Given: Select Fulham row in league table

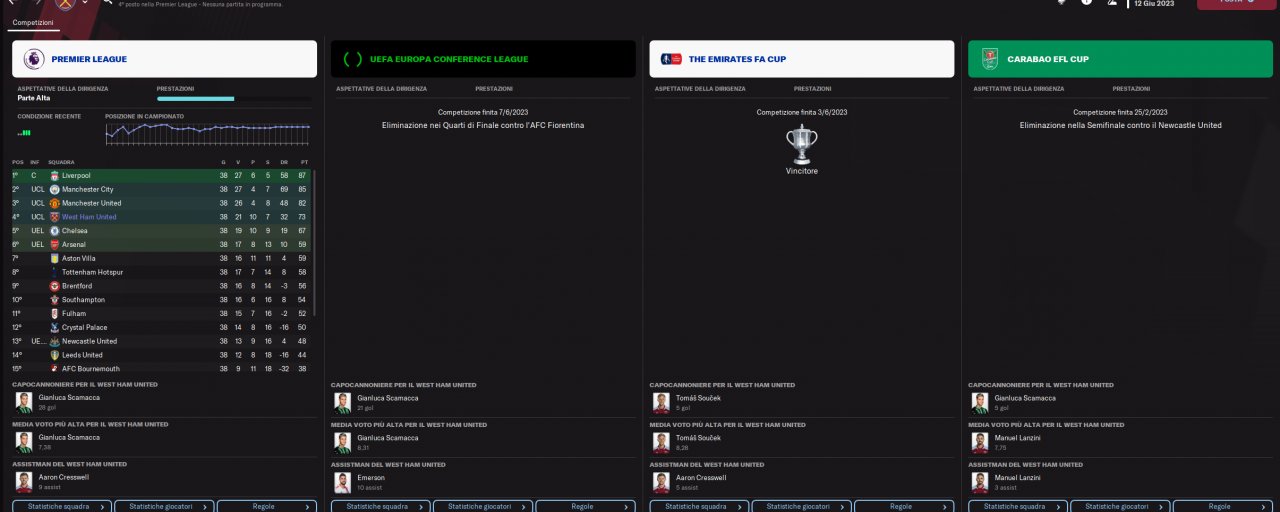Looking at the screenshot, I should coord(161,314).
